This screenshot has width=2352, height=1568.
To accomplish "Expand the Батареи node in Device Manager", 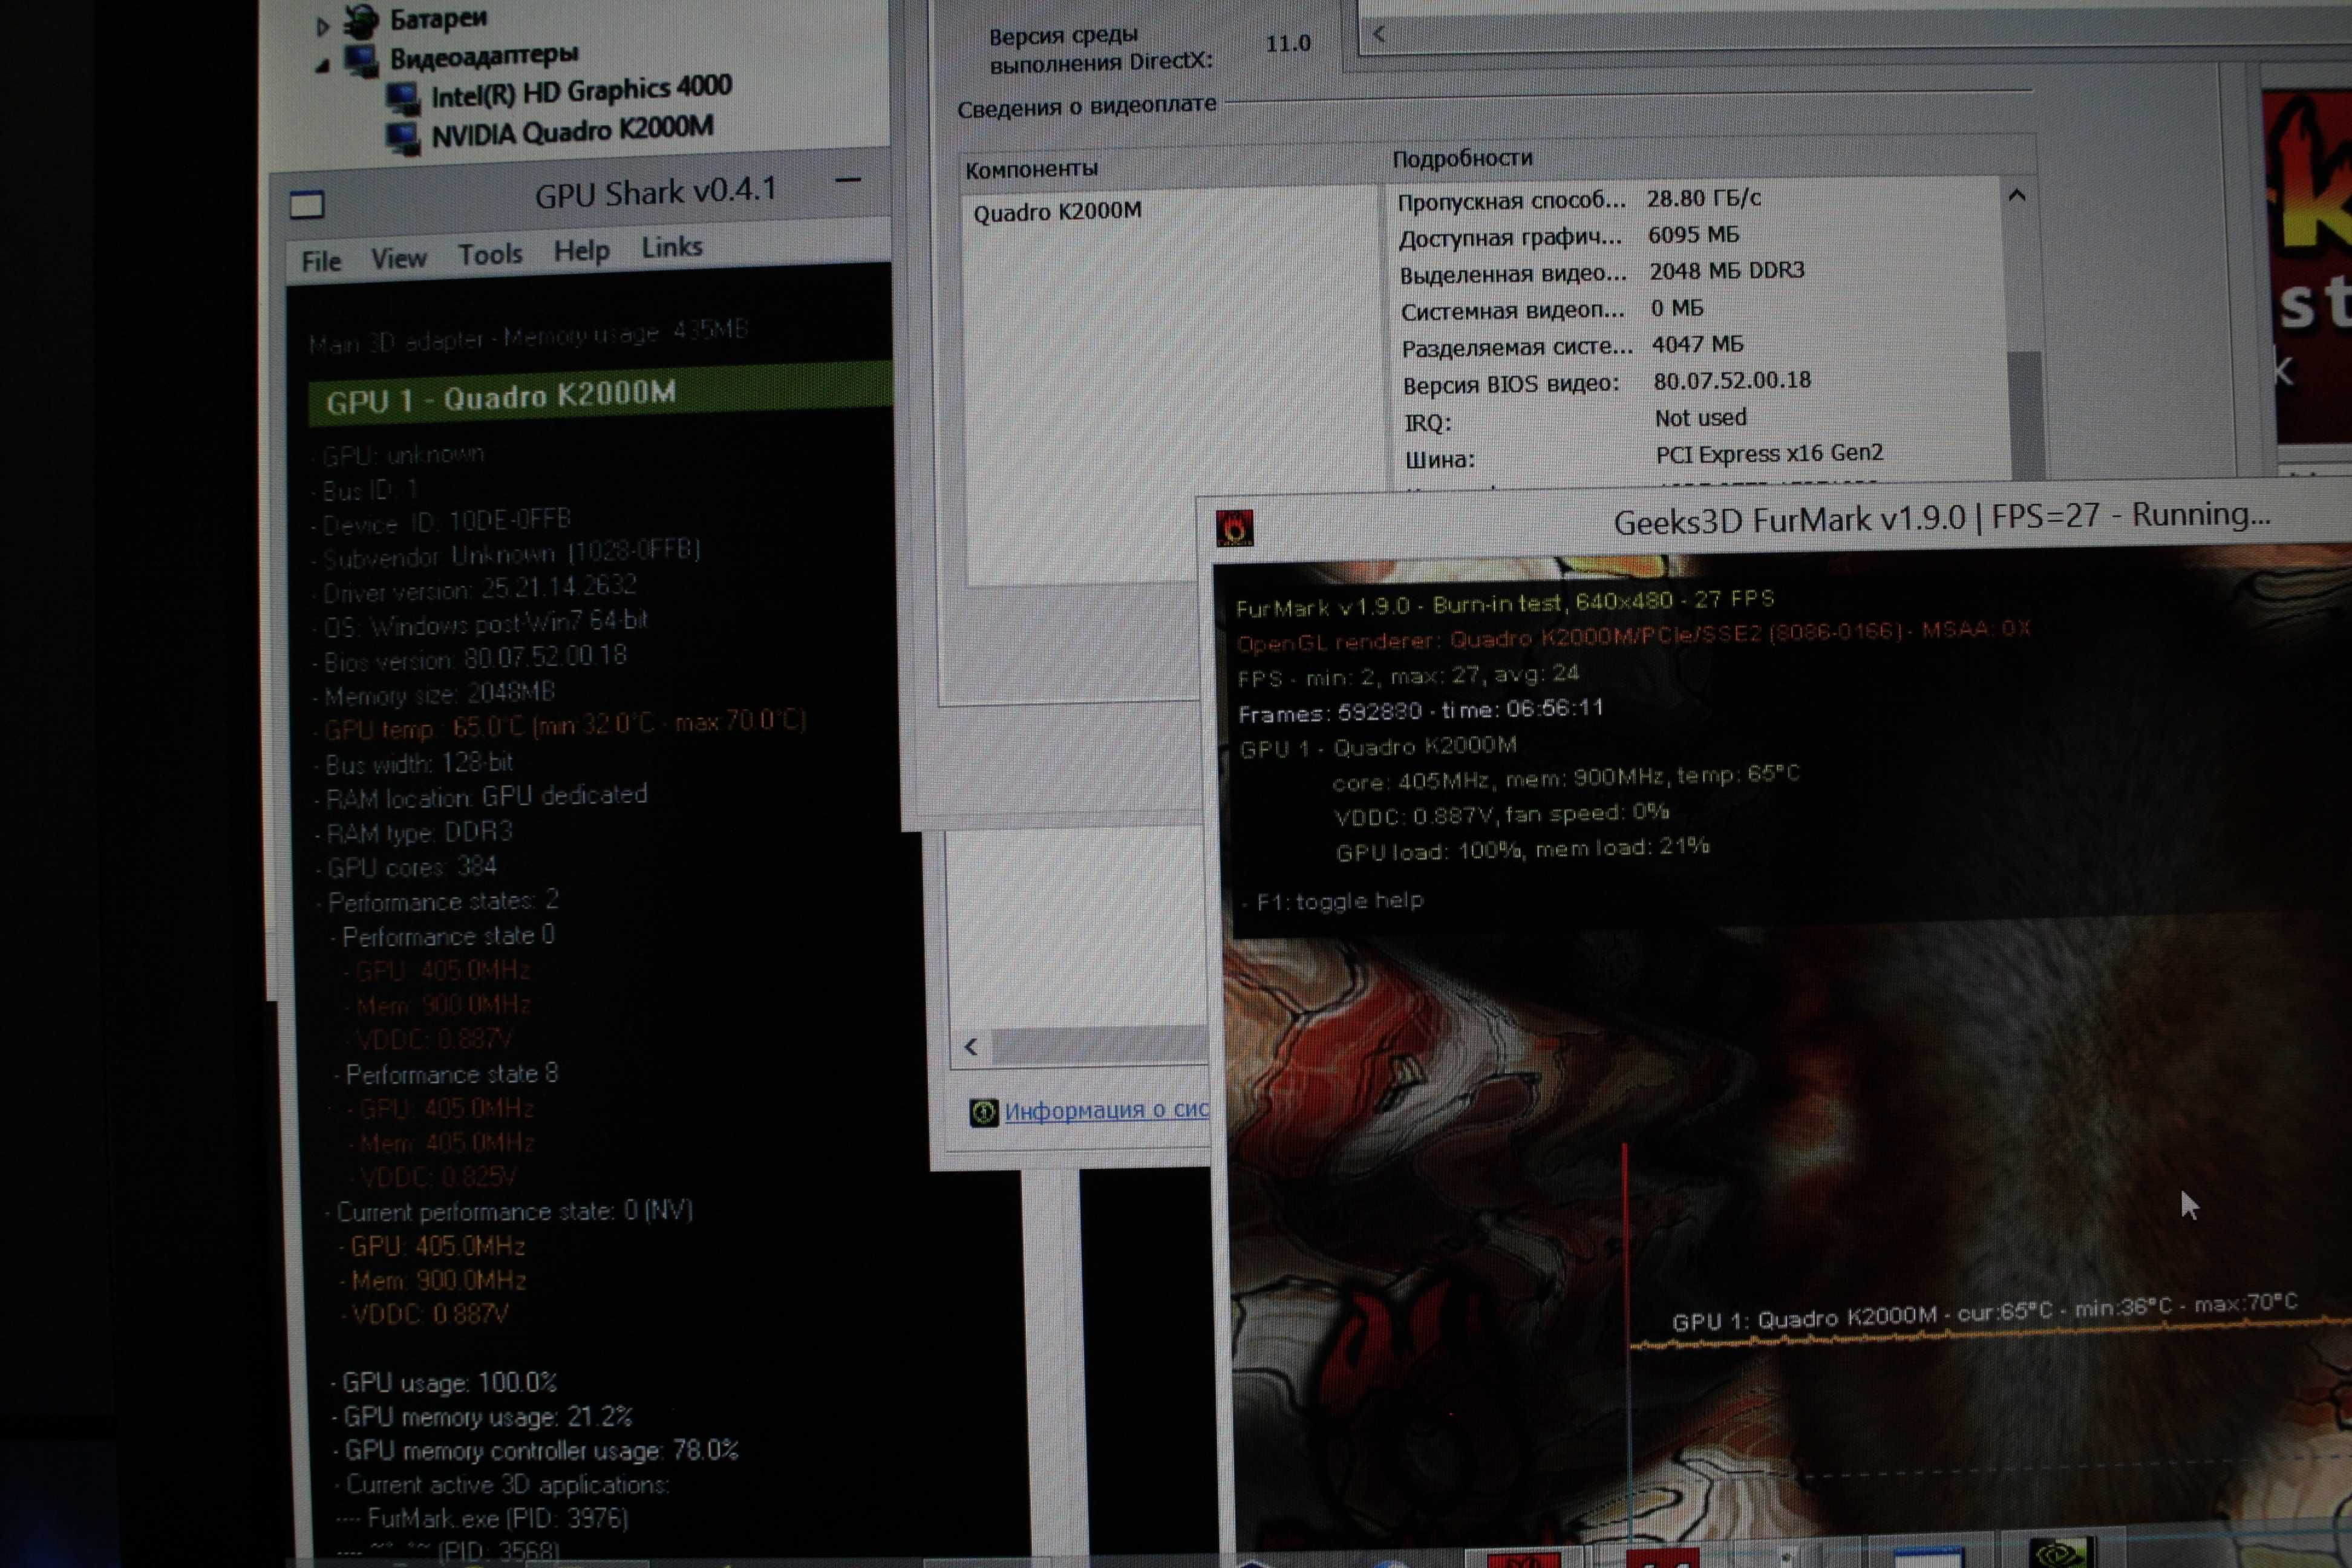I will [322, 27].
